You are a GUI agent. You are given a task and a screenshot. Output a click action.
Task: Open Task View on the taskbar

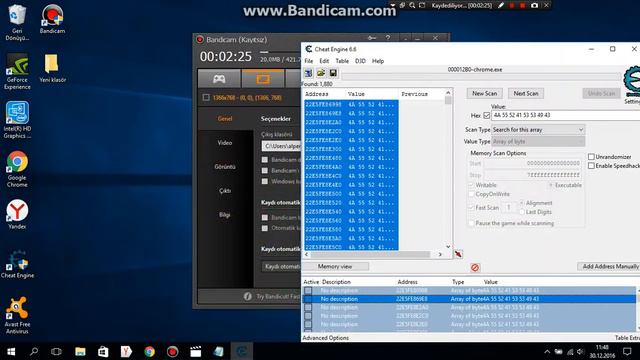(x=56, y=351)
